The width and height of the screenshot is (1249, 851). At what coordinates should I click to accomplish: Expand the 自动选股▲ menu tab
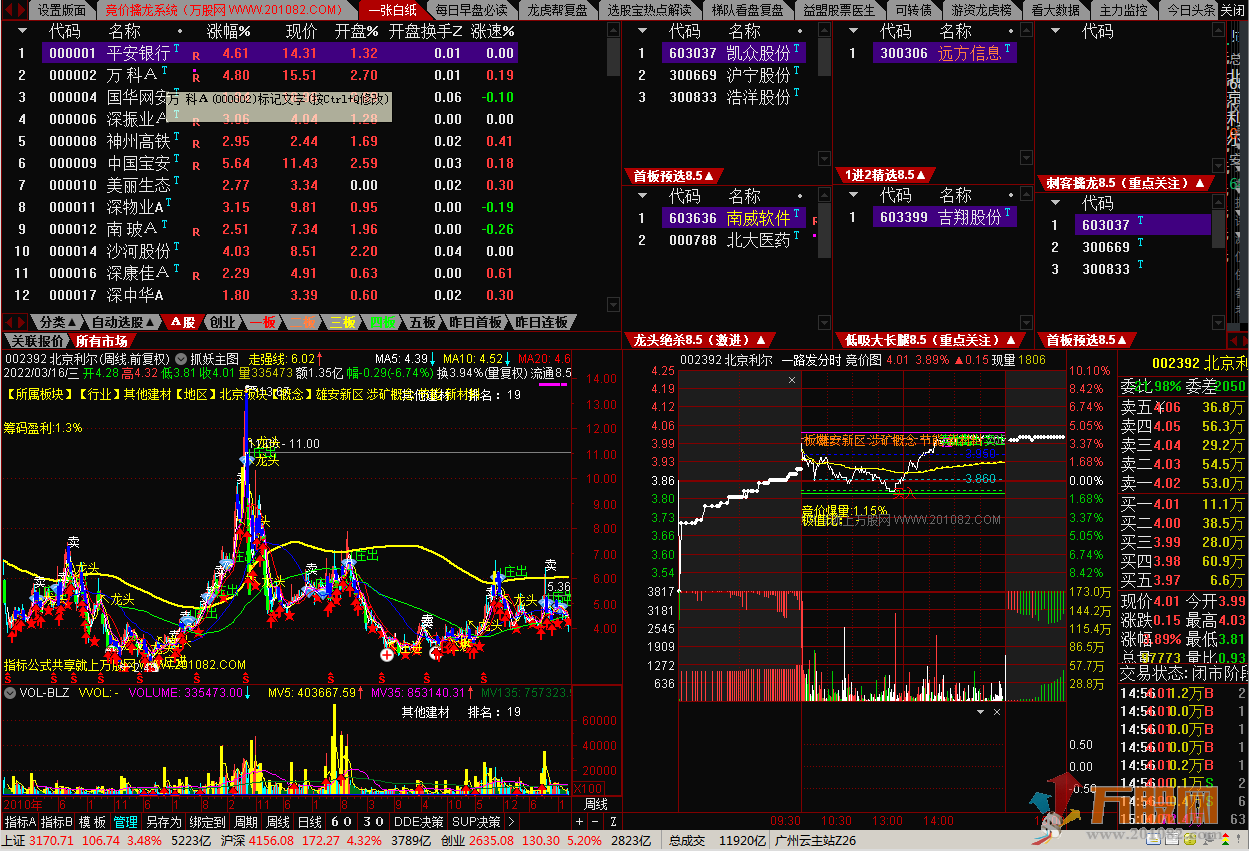click(x=124, y=322)
